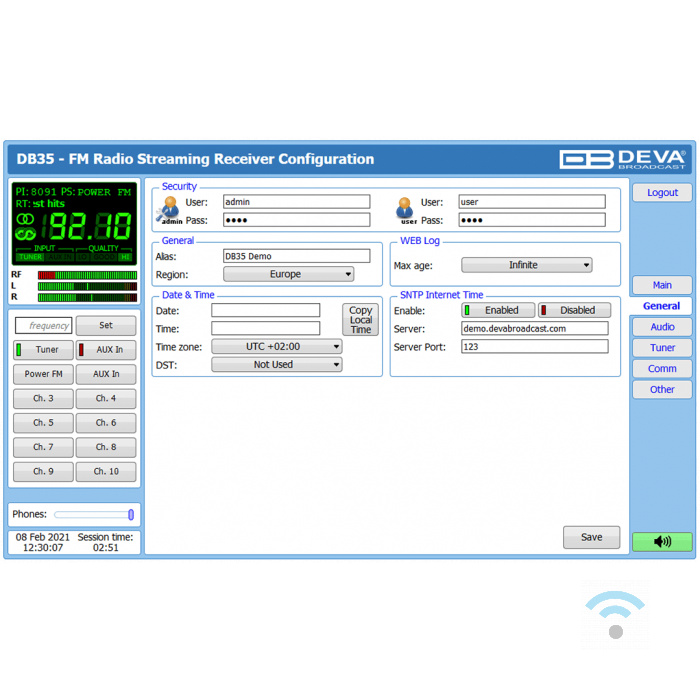The width and height of the screenshot is (700, 700).
Task: Select preset Ch. 8
Action: pyautogui.click(x=106, y=447)
